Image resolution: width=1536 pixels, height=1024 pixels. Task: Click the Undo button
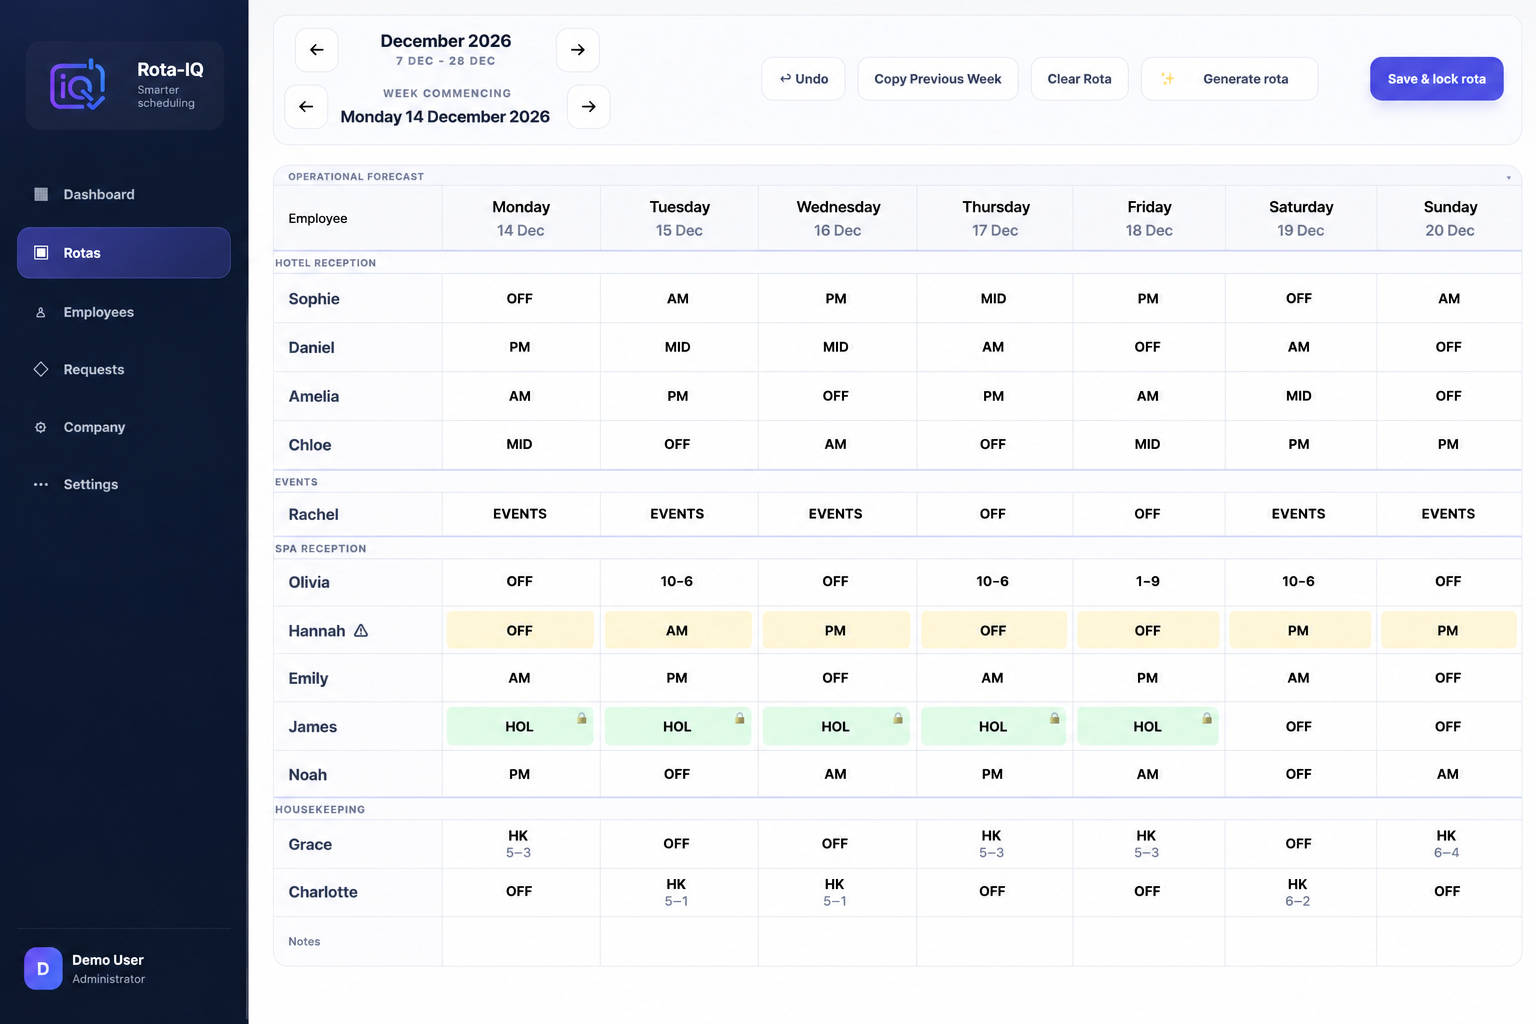click(804, 79)
